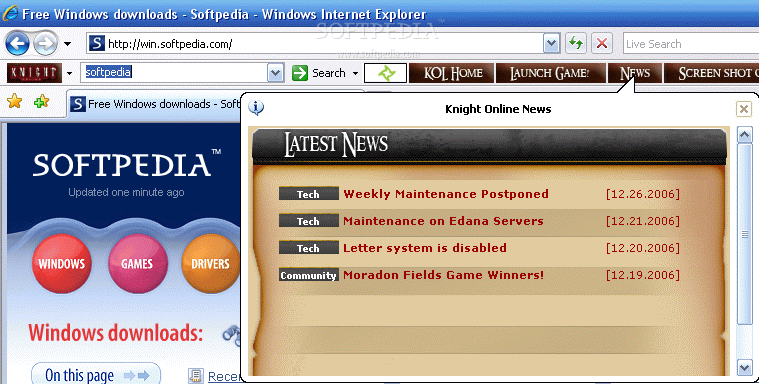Click the green swirl toolbar icon
The image size is (759, 384).
pos(385,73)
